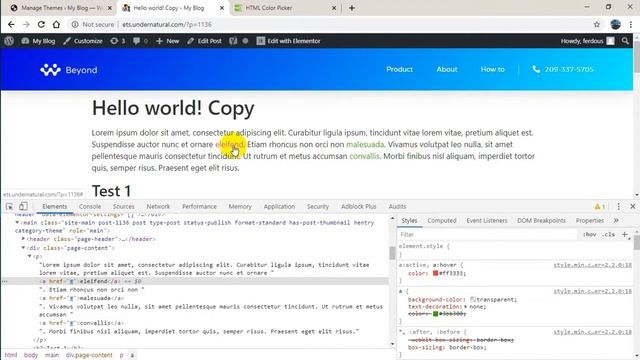Open the Application tab
Screen dimensions: 640x360
coord(279,207)
